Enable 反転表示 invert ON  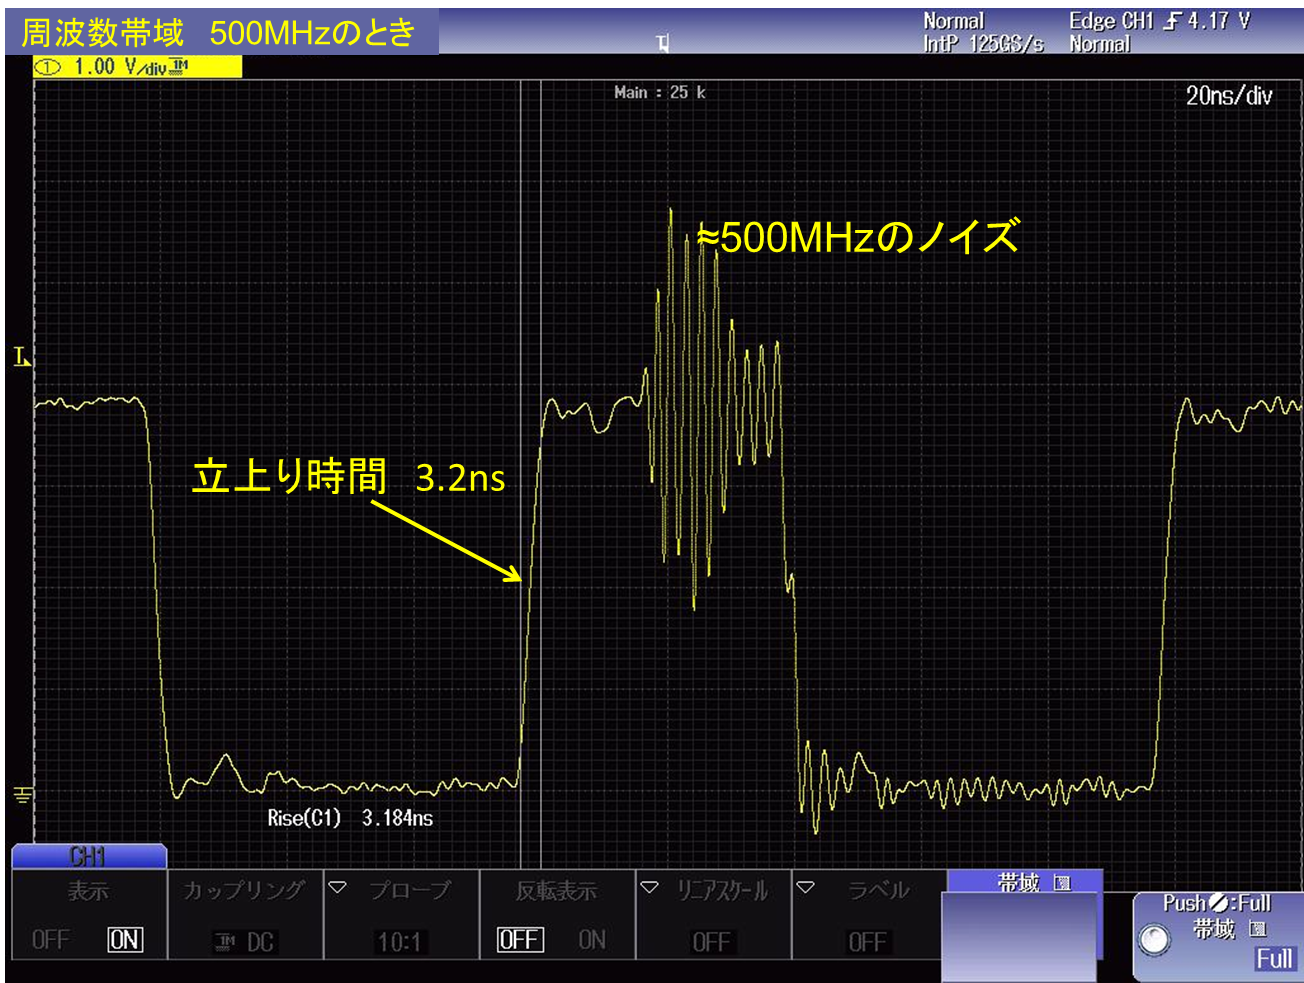[x=592, y=940]
